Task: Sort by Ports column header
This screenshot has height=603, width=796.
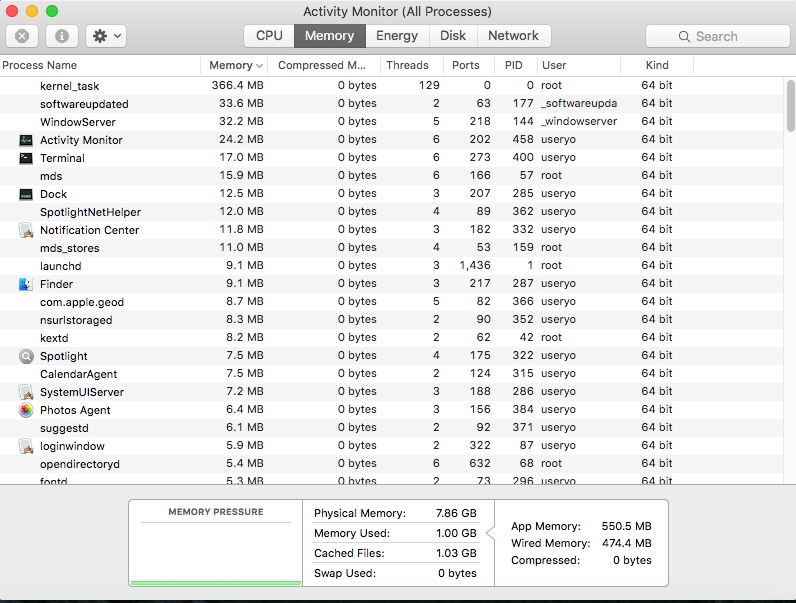Action: click(469, 65)
